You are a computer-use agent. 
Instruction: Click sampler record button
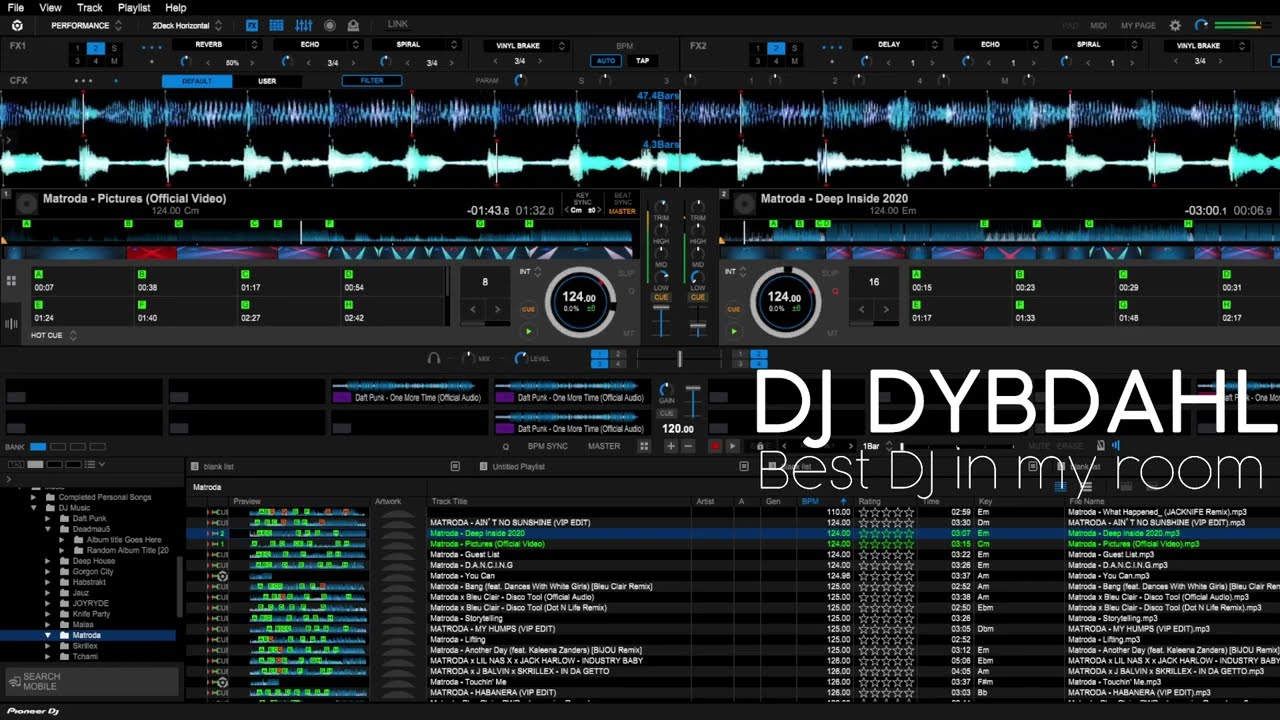714,446
